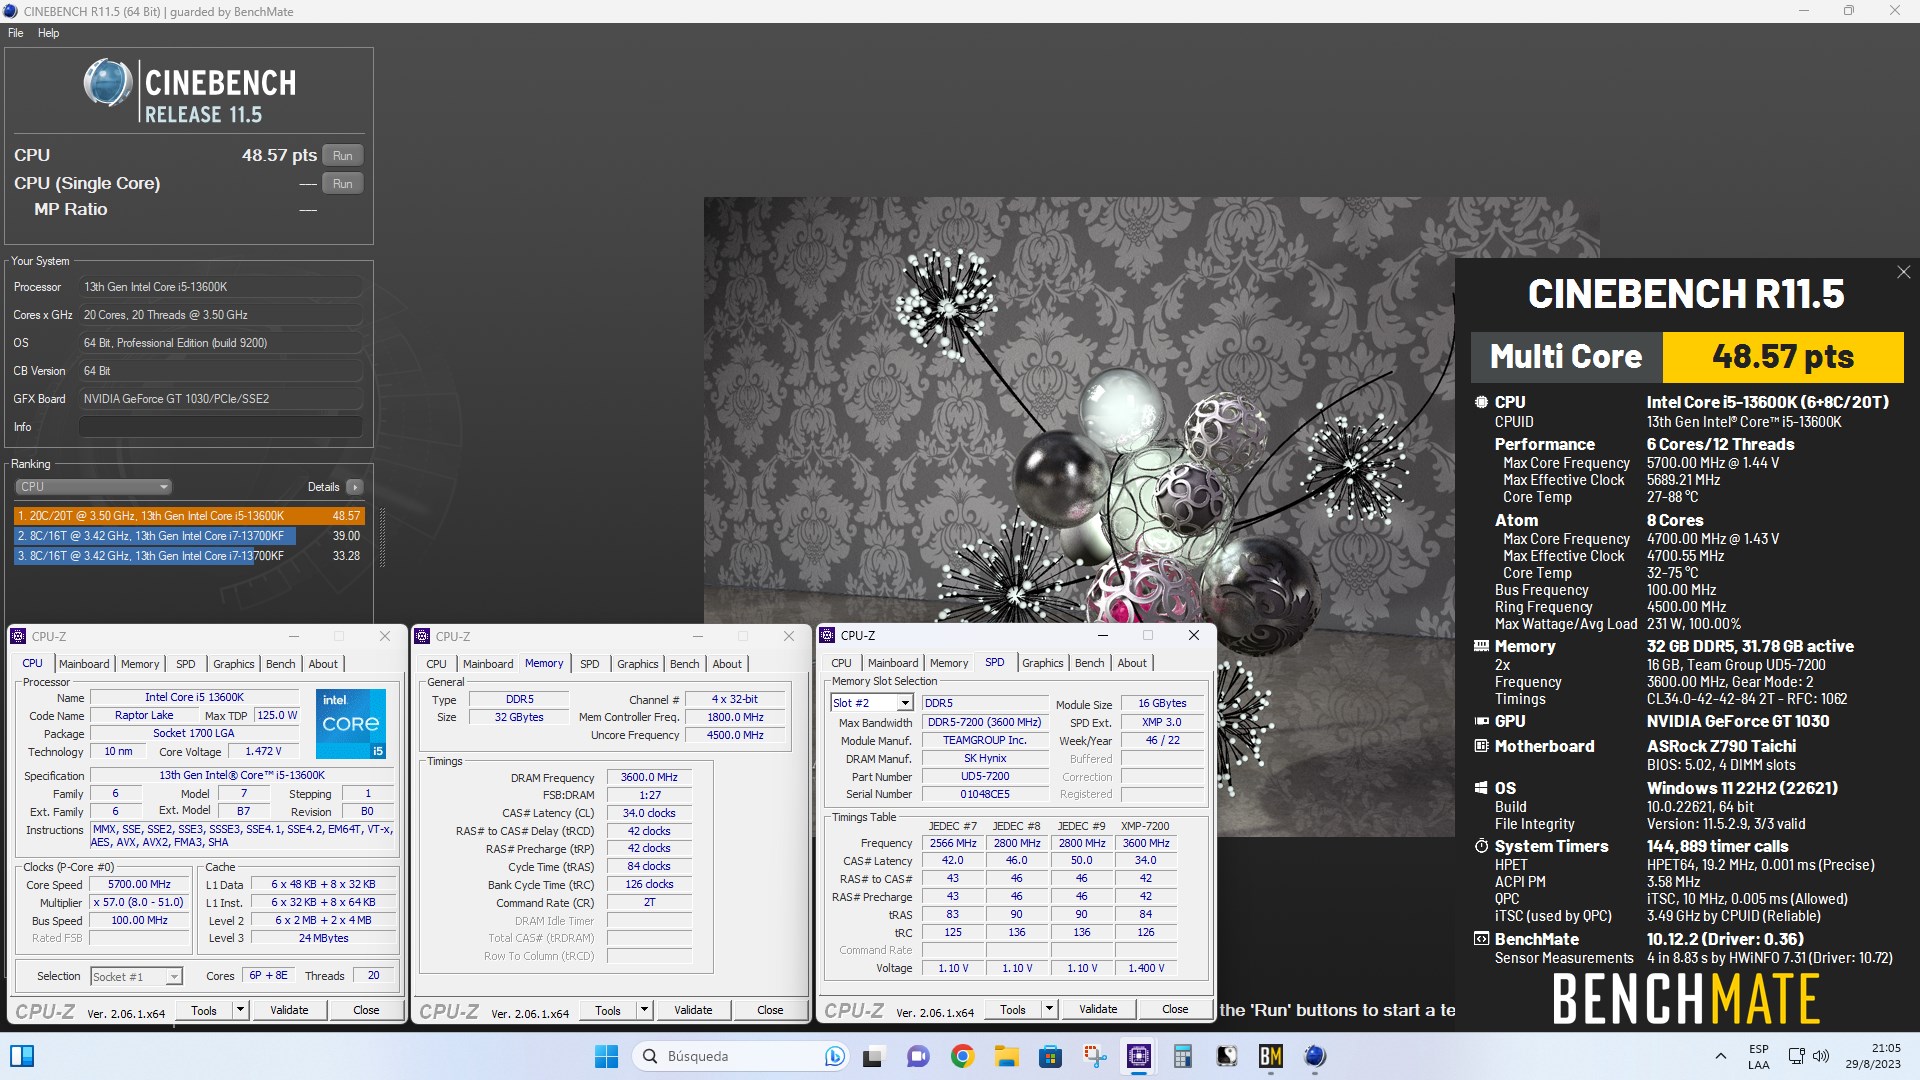
Task: Close the BenchMate result overlay with X
Action: 1904,272
